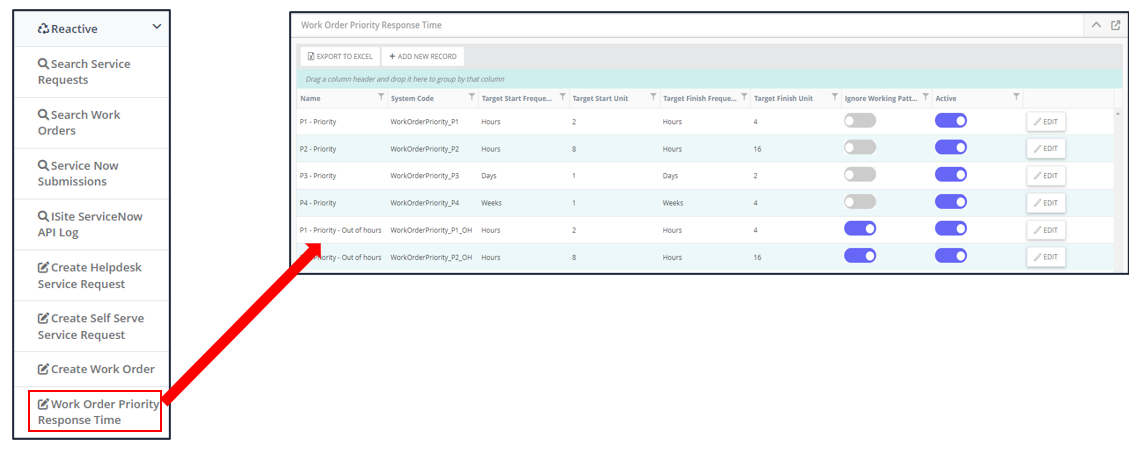Open Search Work Orders

point(91,123)
